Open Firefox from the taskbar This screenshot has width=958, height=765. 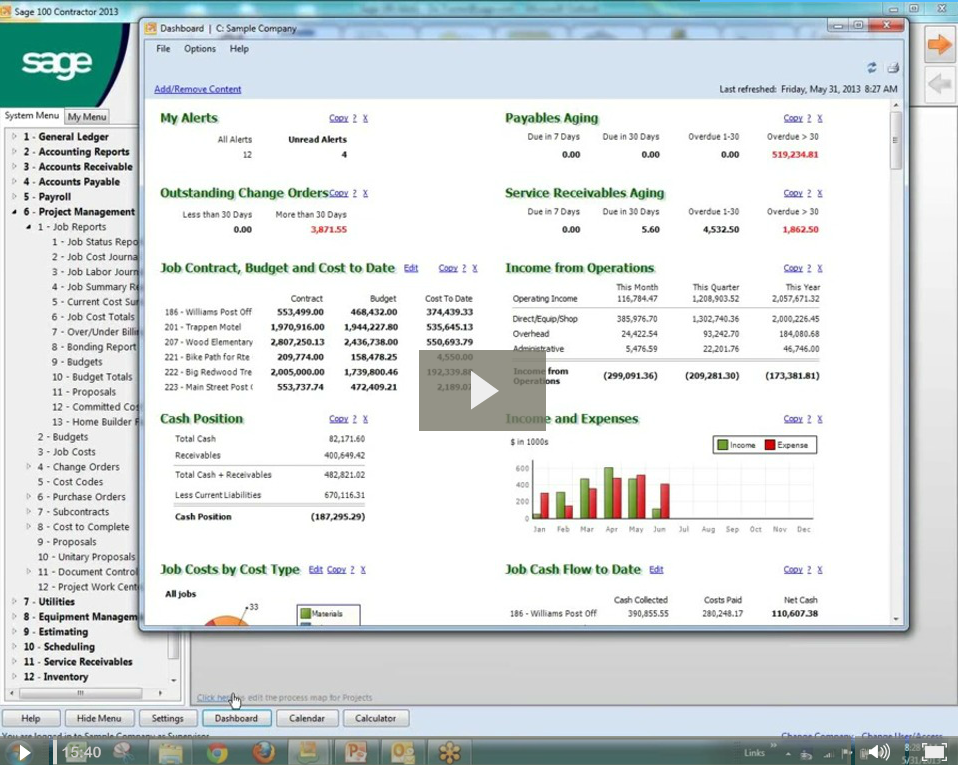[263, 752]
